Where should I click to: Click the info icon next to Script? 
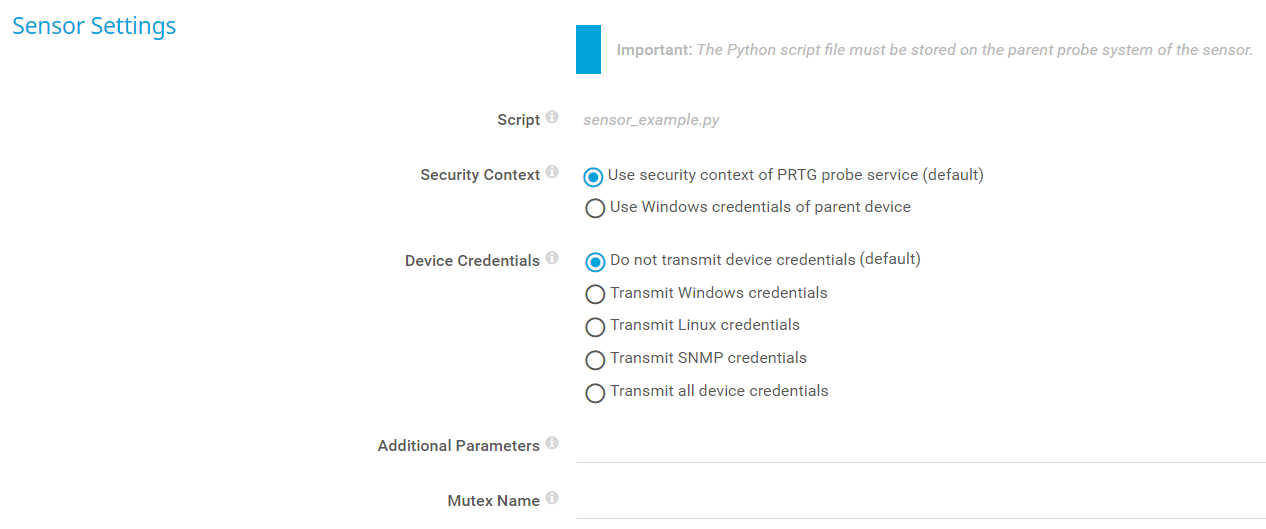point(552,118)
